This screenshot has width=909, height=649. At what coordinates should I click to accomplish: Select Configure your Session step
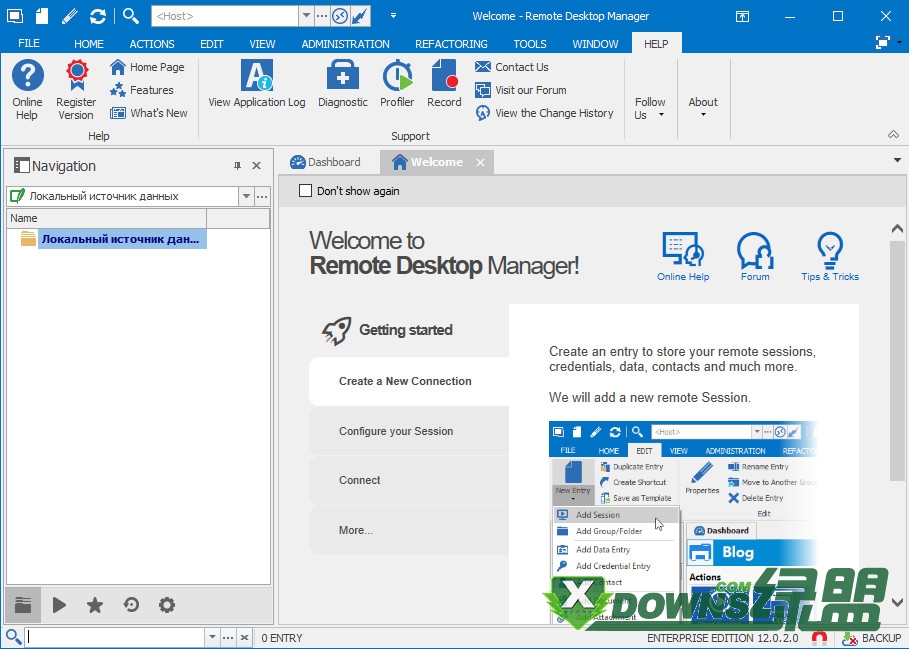(409, 431)
